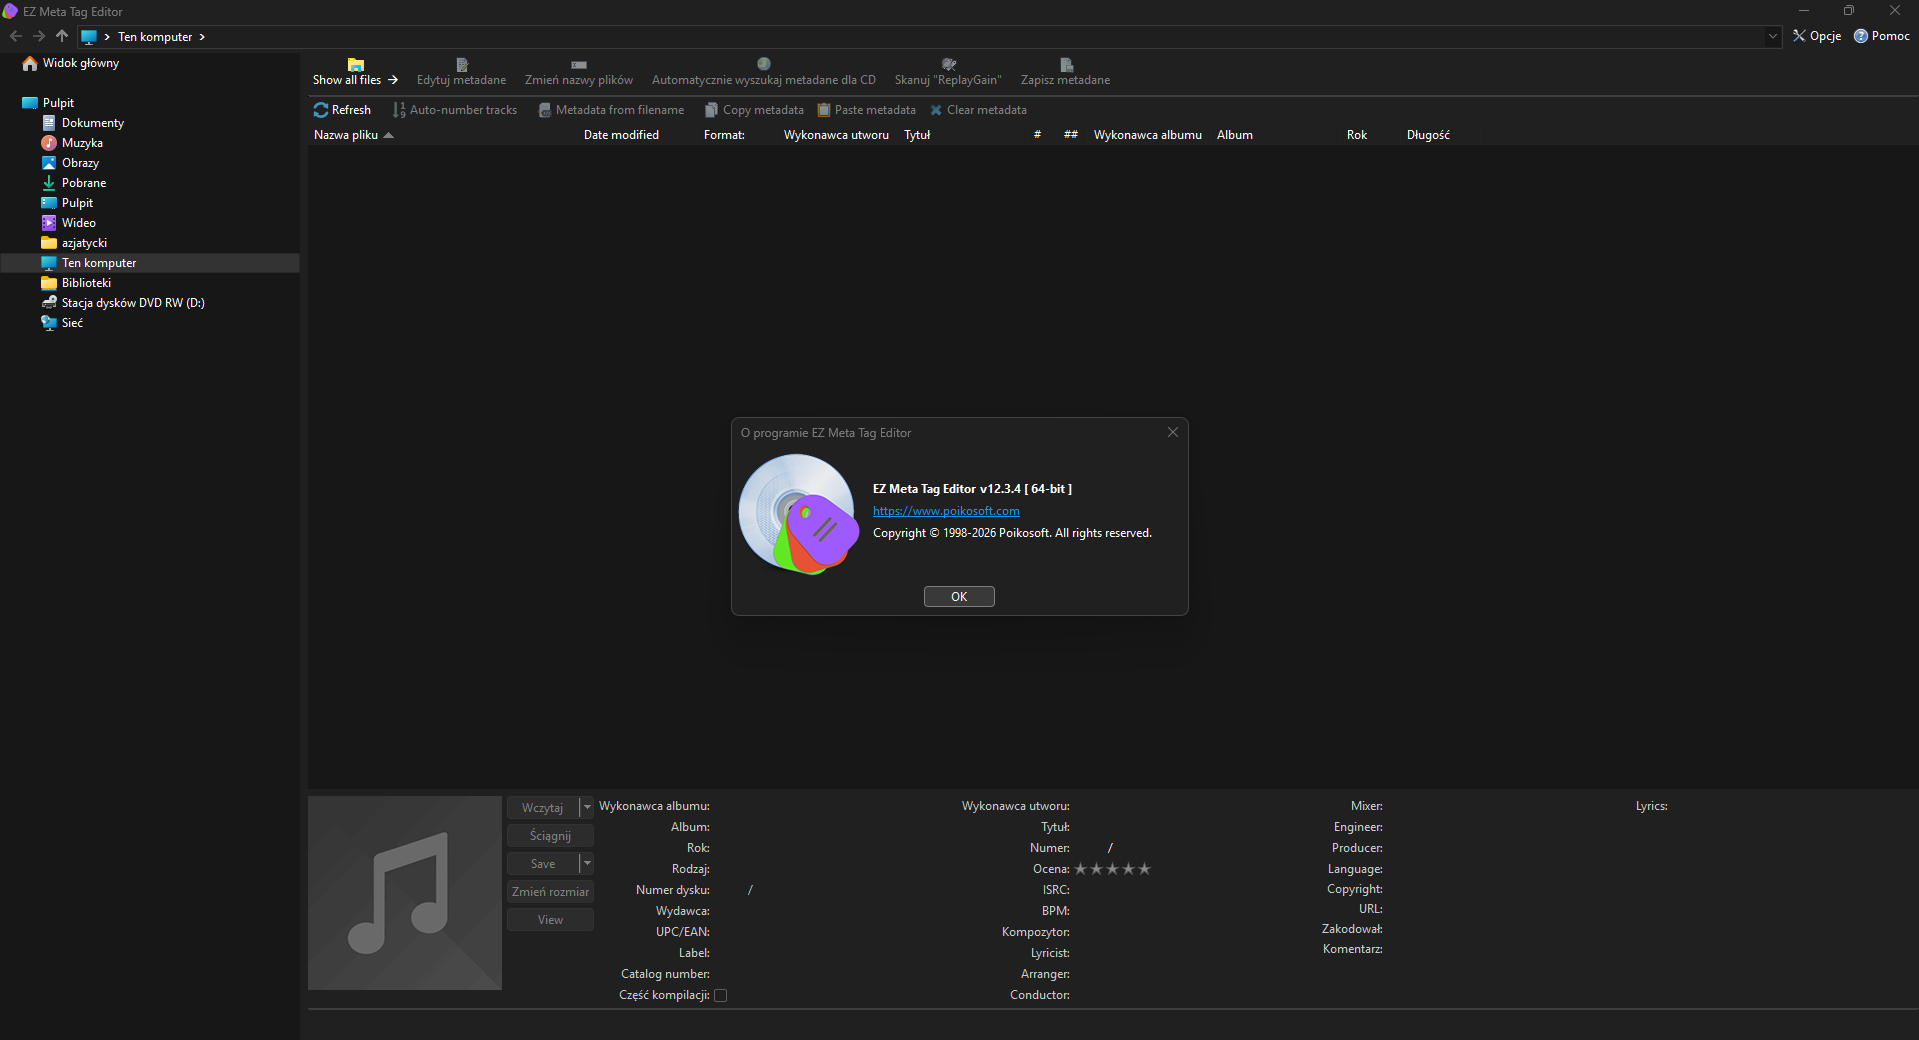
Task: Click the Wczytaj cover button
Action: coord(543,807)
